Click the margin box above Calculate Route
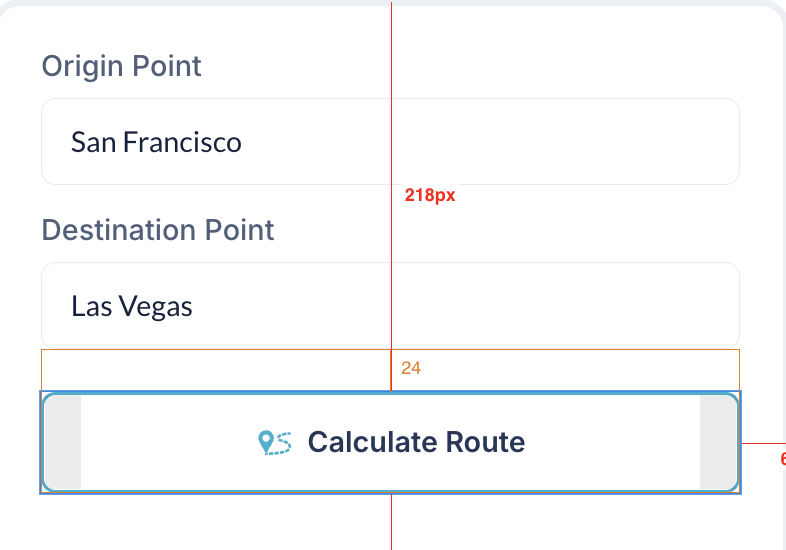This screenshot has height=550, width=786. point(200,370)
